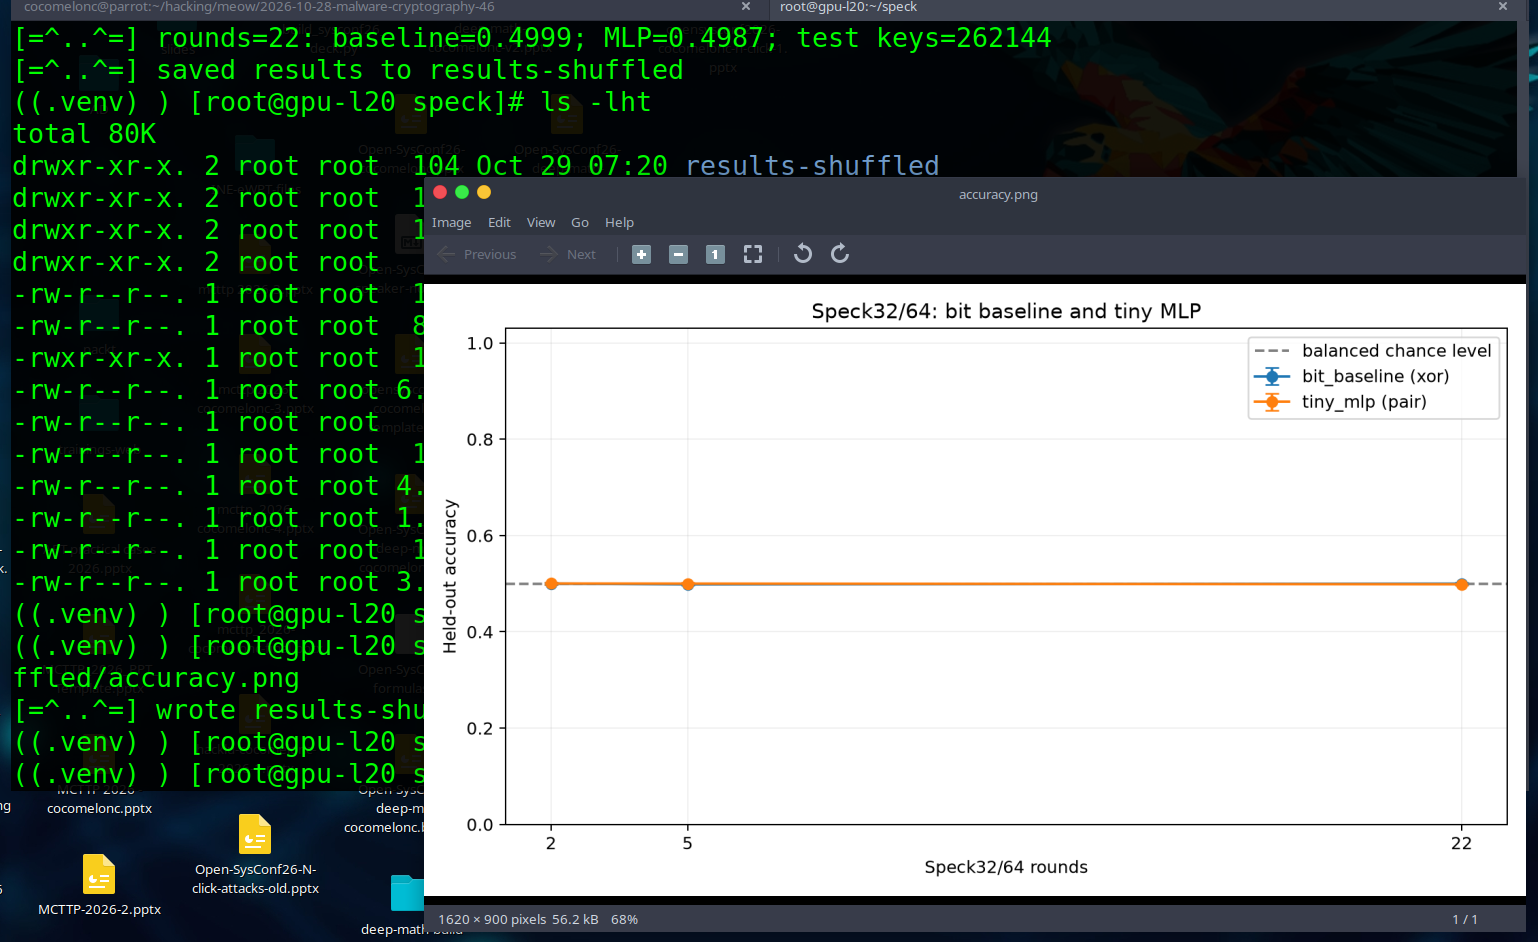Zoom out with the minus icon
The width and height of the screenshot is (1538, 942).
pyautogui.click(x=678, y=254)
